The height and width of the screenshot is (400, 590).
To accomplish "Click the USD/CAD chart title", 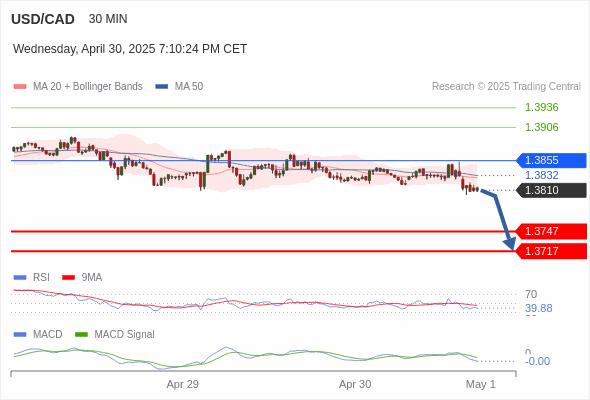I will (43, 19).
